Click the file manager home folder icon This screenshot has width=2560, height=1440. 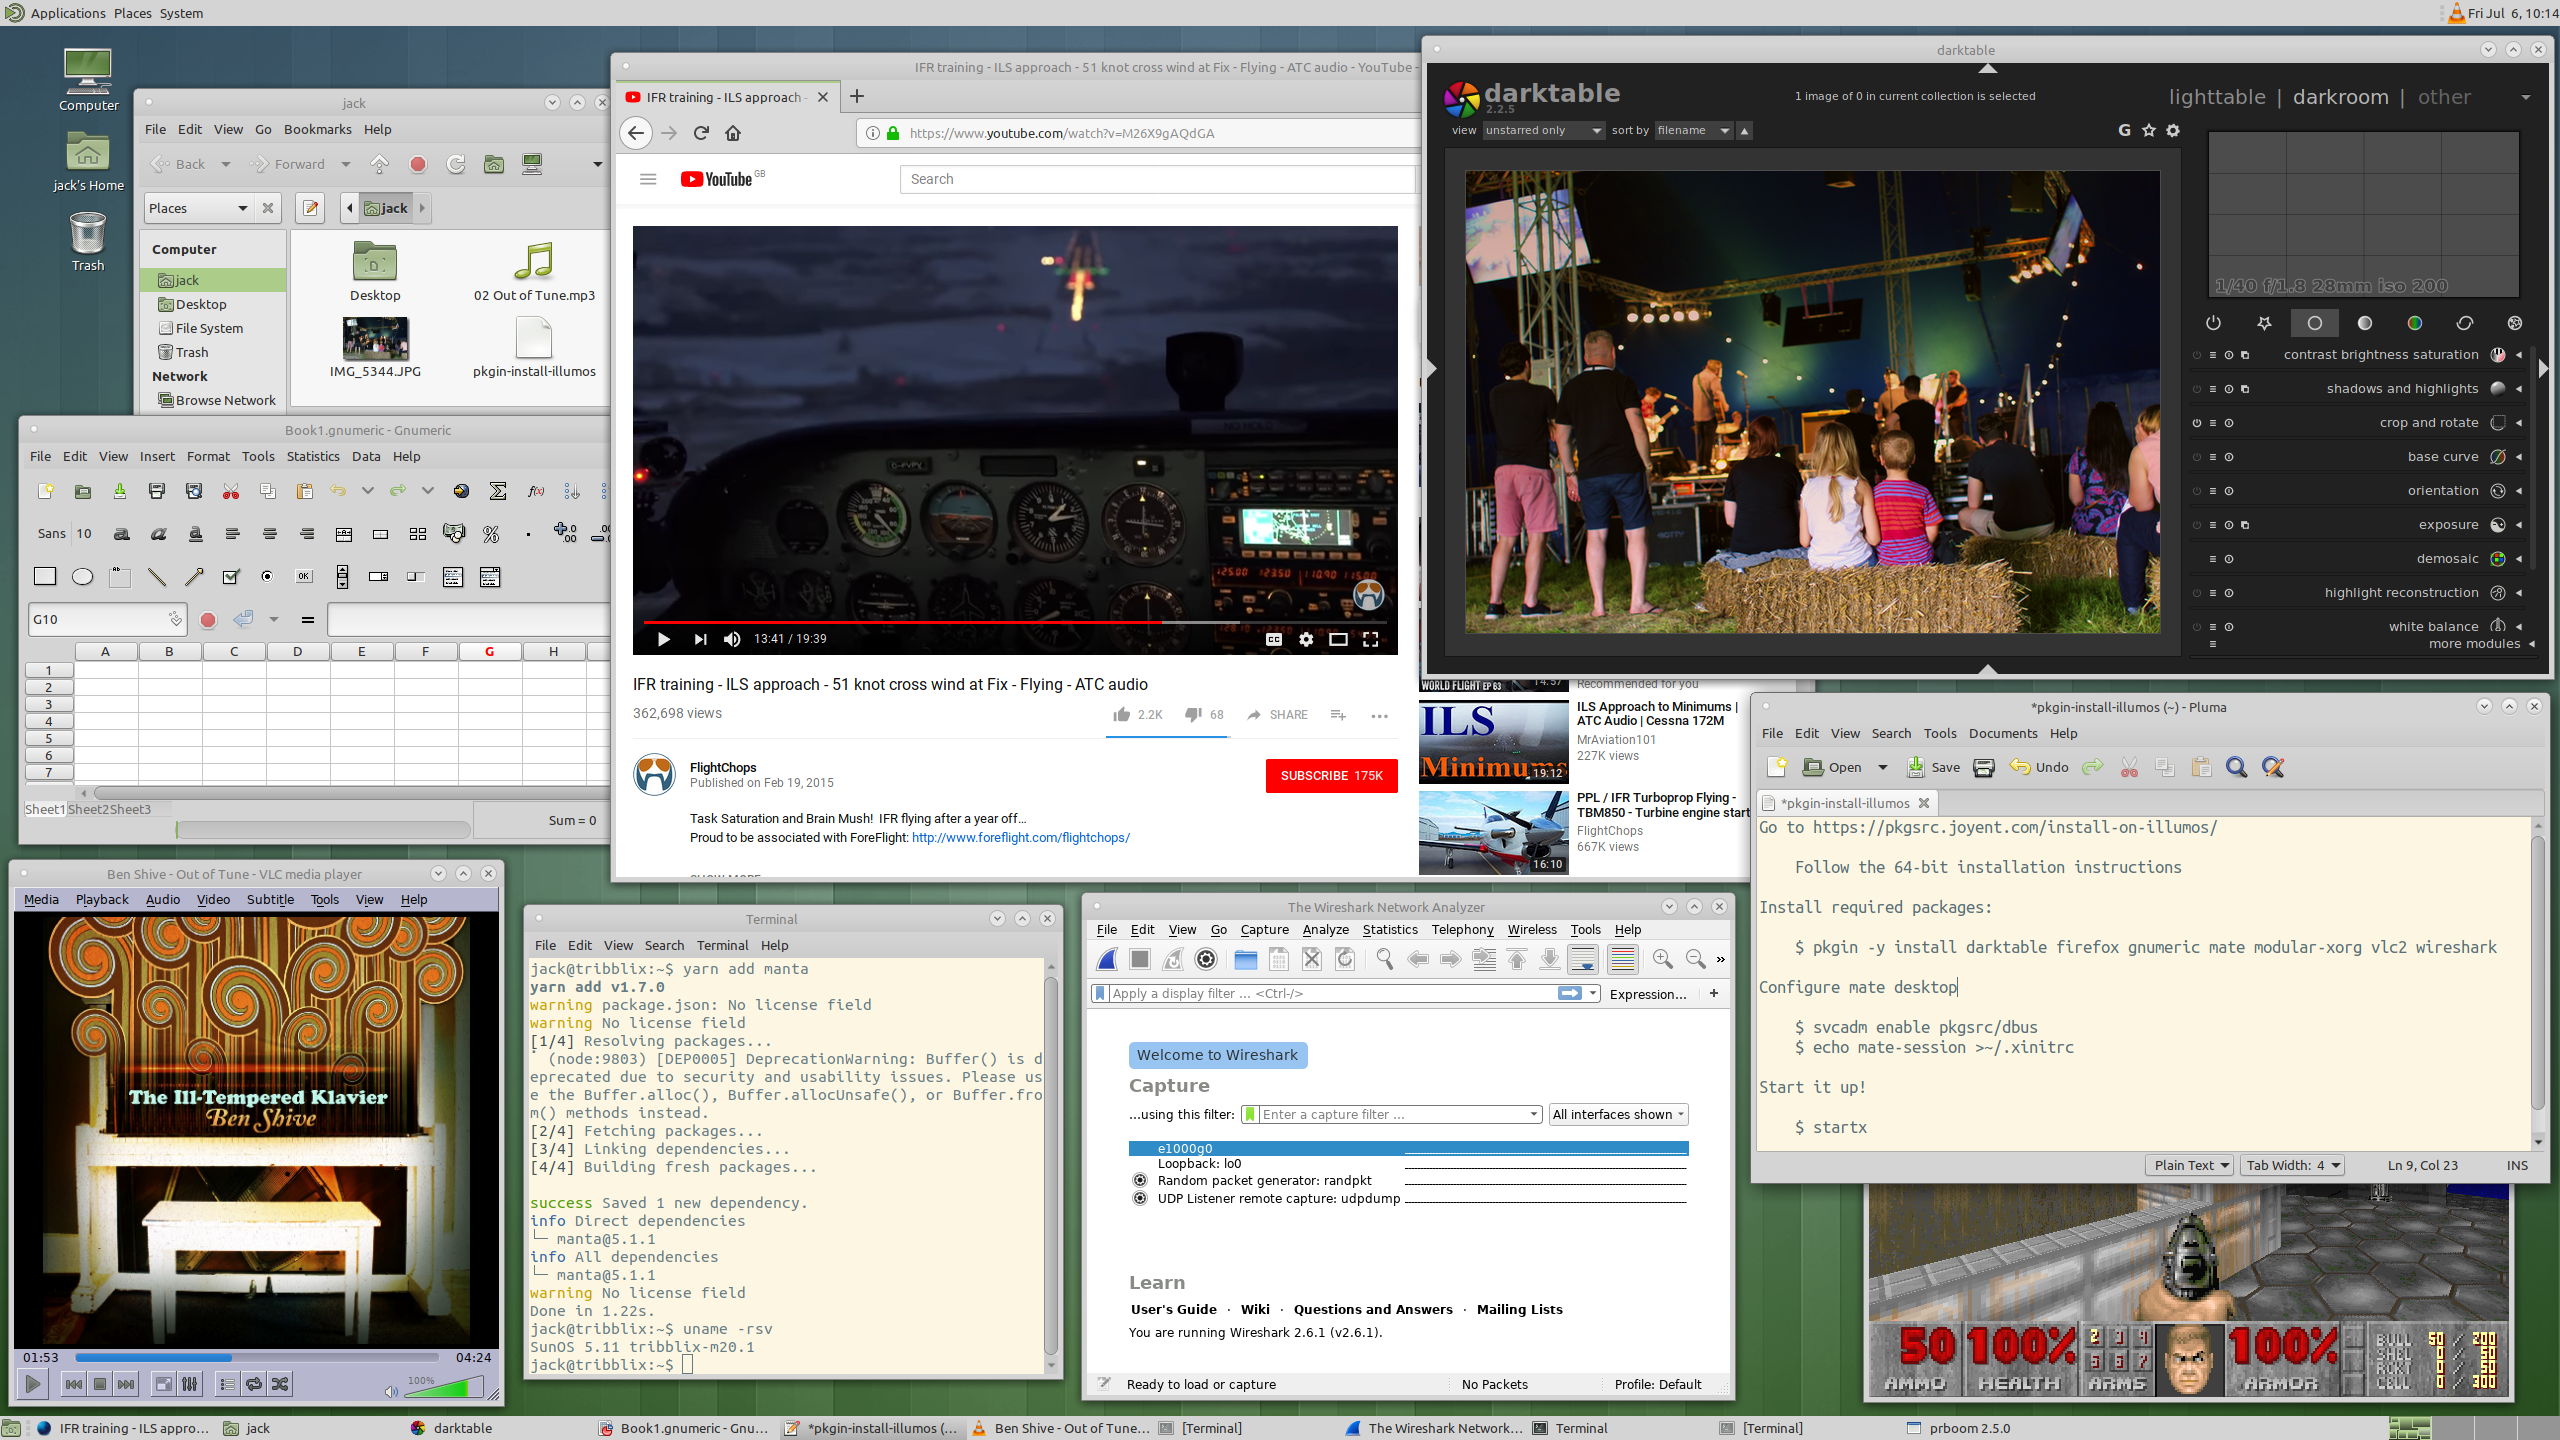point(494,164)
